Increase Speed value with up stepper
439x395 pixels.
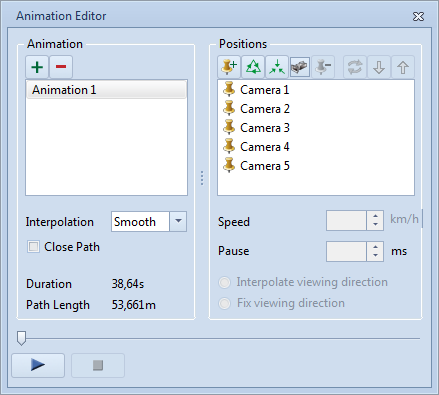coord(375,216)
